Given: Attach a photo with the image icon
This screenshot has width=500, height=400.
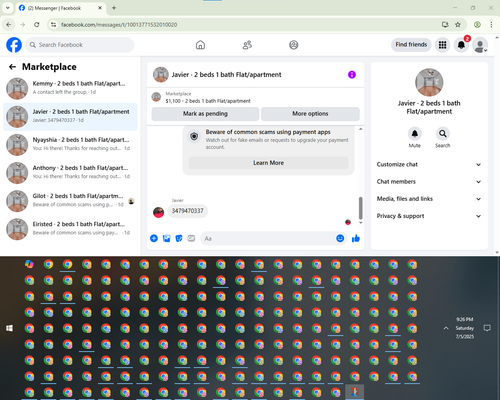Looking at the screenshot, I should pos(166,238).
